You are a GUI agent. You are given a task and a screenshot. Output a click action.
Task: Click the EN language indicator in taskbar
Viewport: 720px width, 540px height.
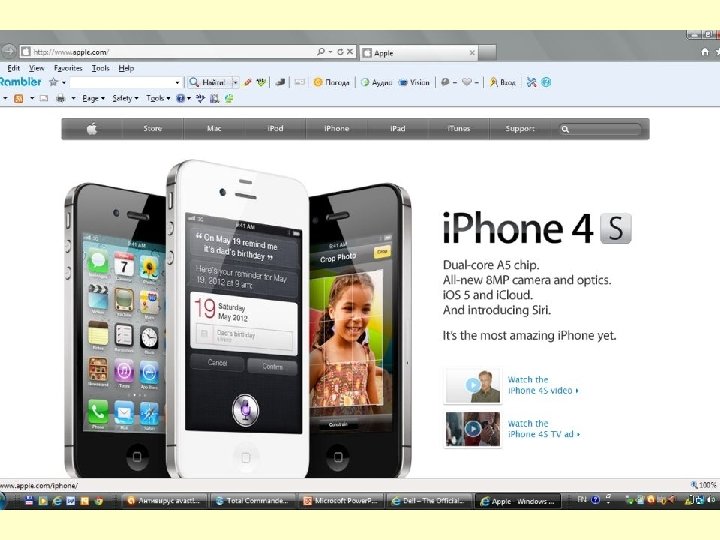(582, 500)
